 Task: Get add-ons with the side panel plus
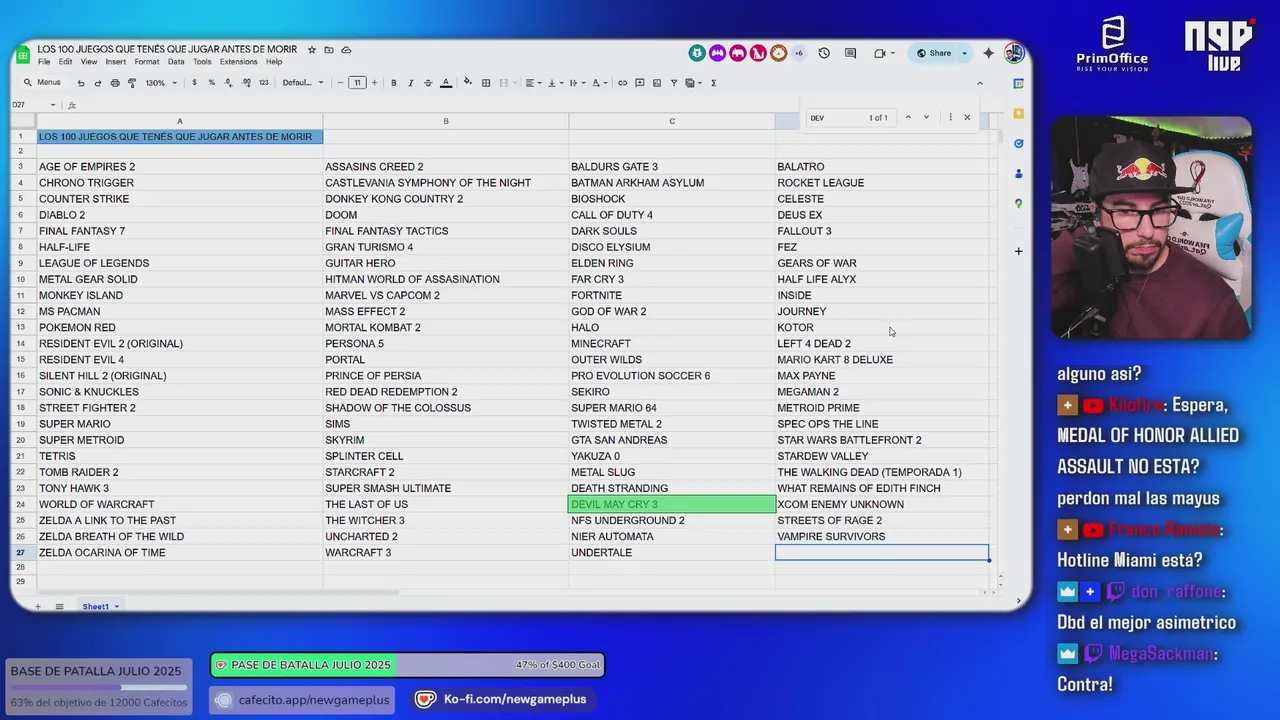pos(1018,251)
